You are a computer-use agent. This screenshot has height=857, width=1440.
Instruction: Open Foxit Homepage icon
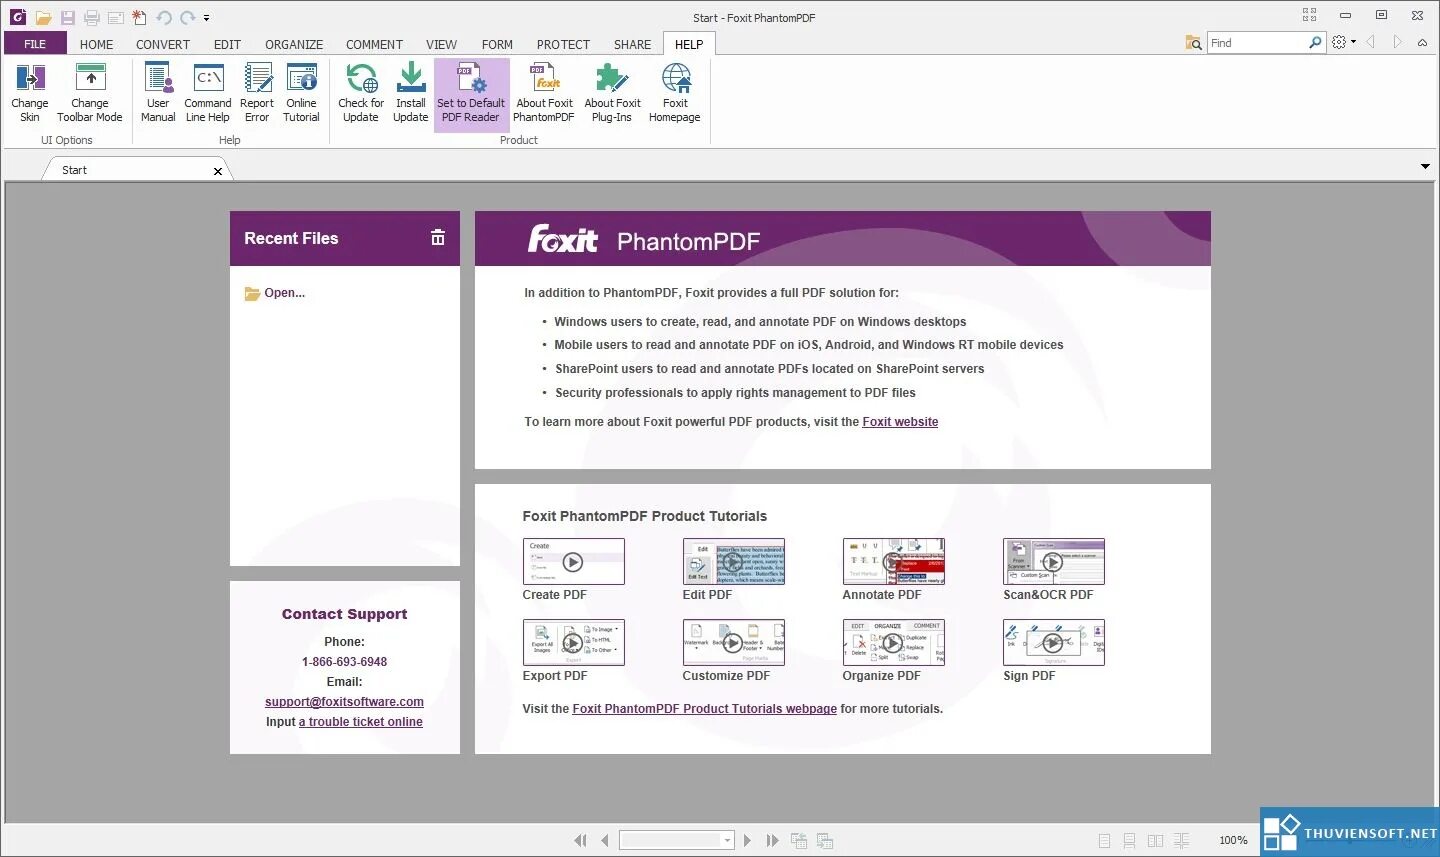[x=675, y=91]
